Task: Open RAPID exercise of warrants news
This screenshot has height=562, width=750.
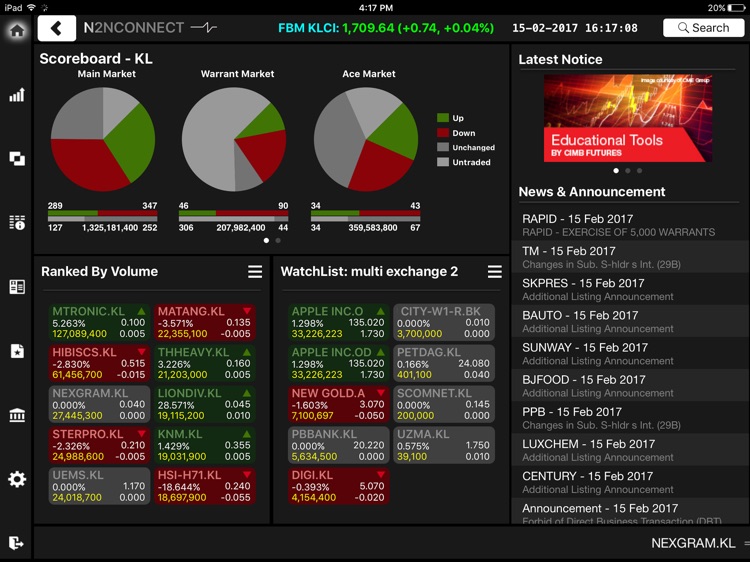Action: (x=630, y=225)
